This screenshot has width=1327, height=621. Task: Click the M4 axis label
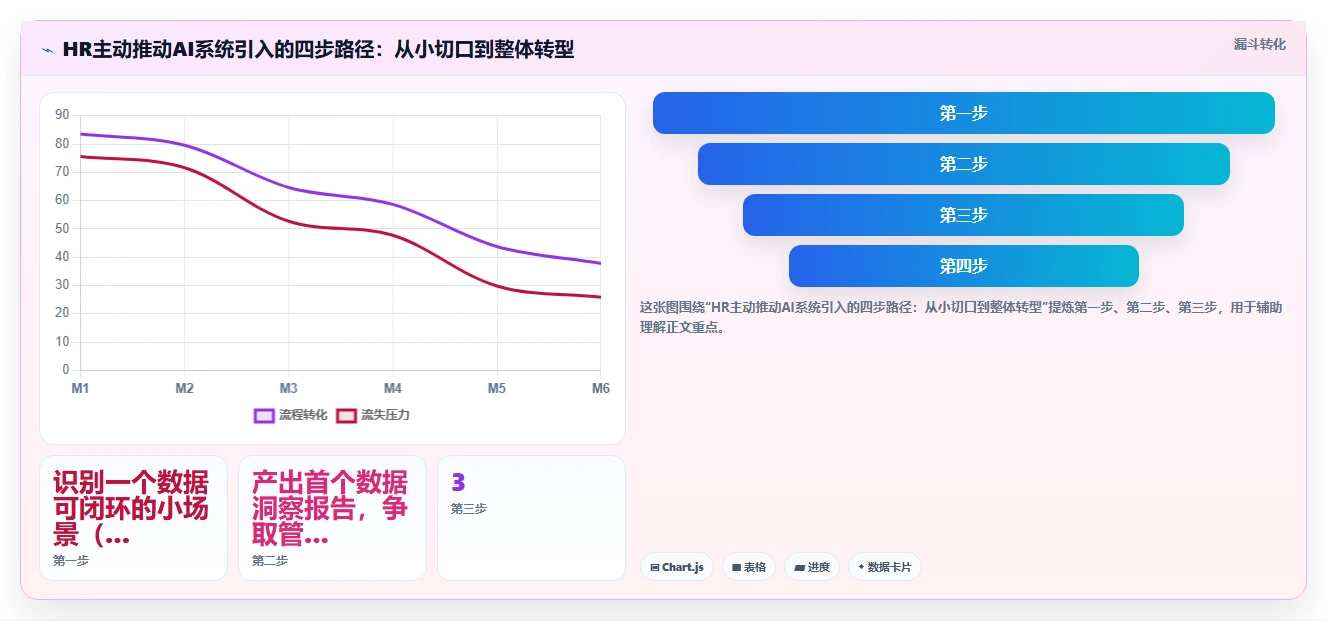(393, 388)
